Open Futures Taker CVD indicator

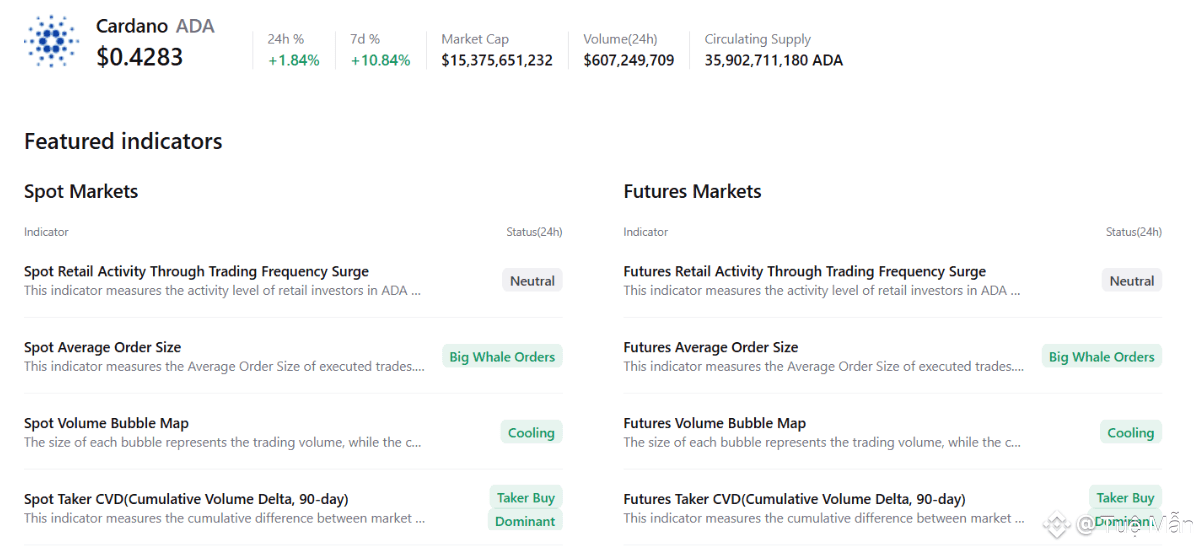[794, 499]
